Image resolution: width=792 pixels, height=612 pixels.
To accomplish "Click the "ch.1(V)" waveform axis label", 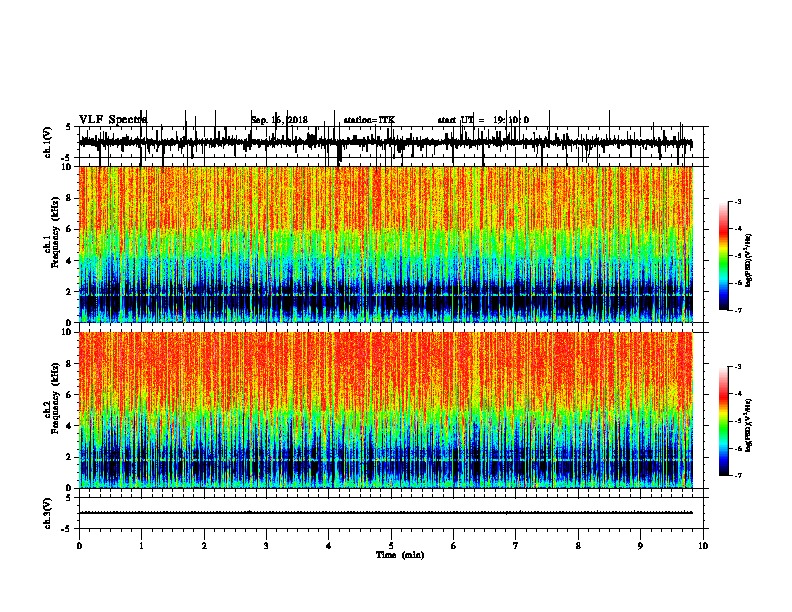I will 48,142.
